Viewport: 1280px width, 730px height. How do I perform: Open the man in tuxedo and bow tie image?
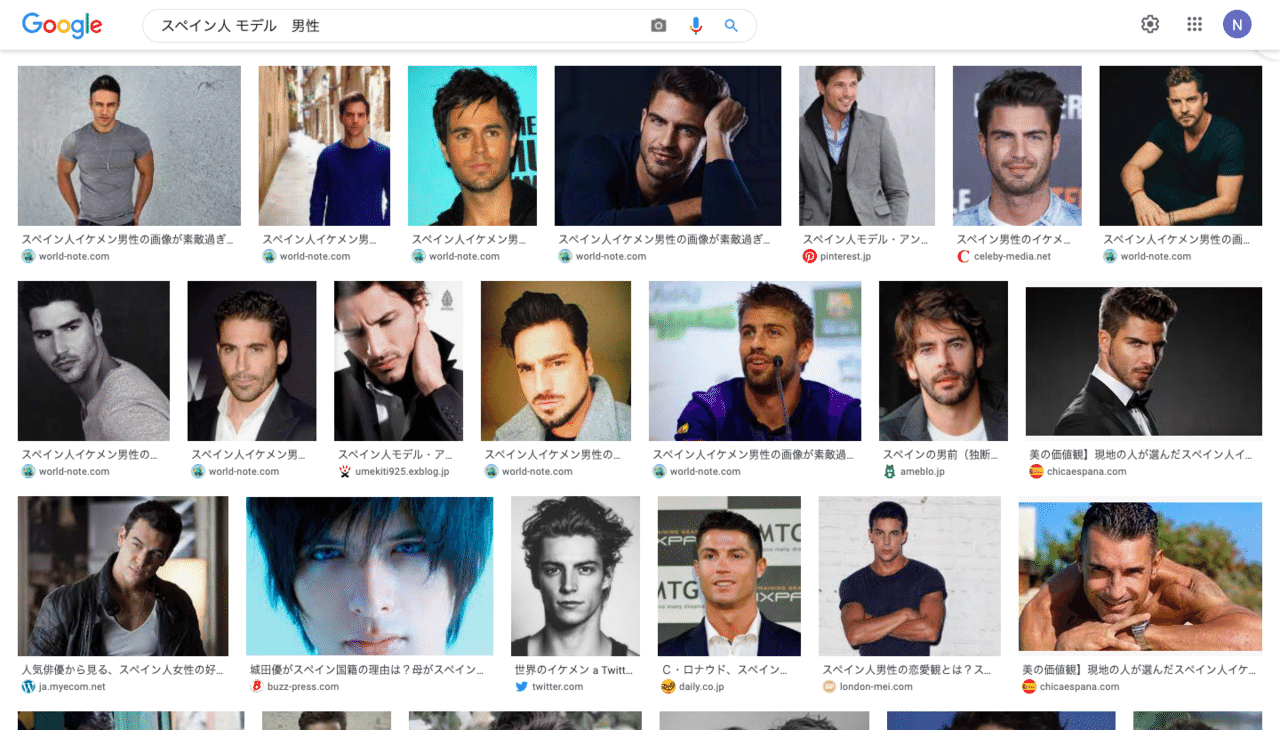point(1144,361)
